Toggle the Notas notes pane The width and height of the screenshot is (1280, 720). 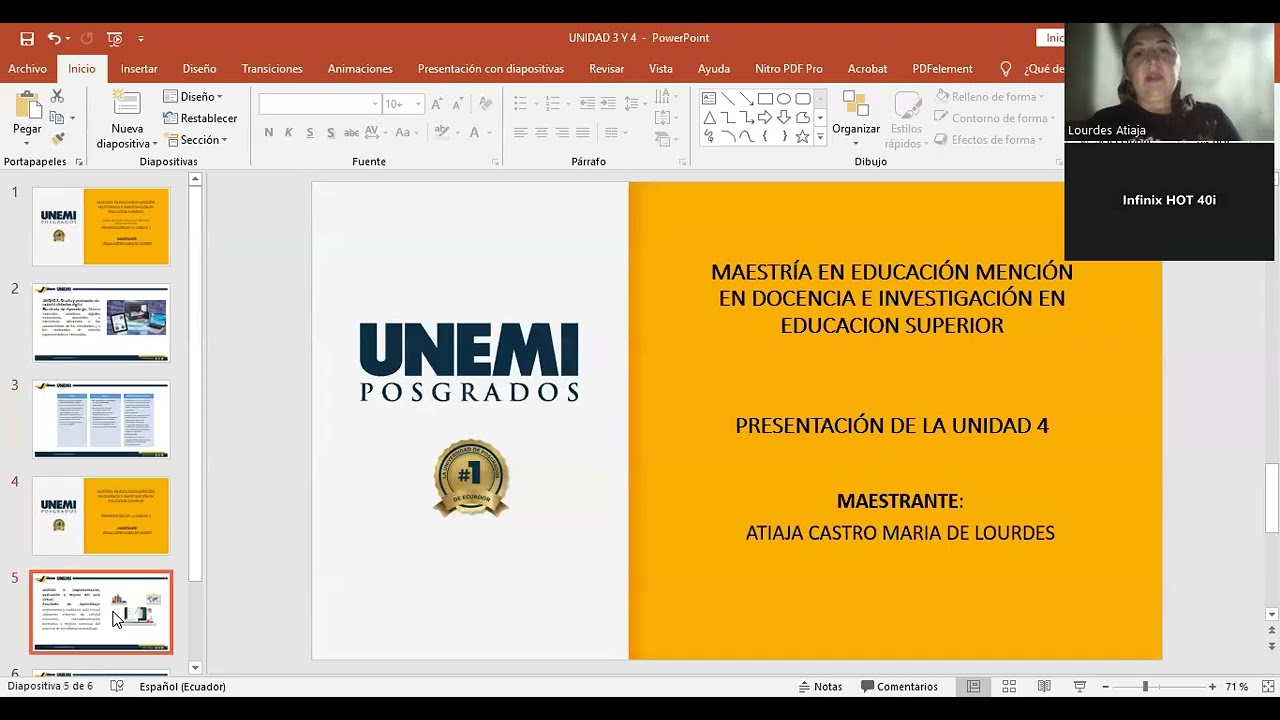coord(820,686)
